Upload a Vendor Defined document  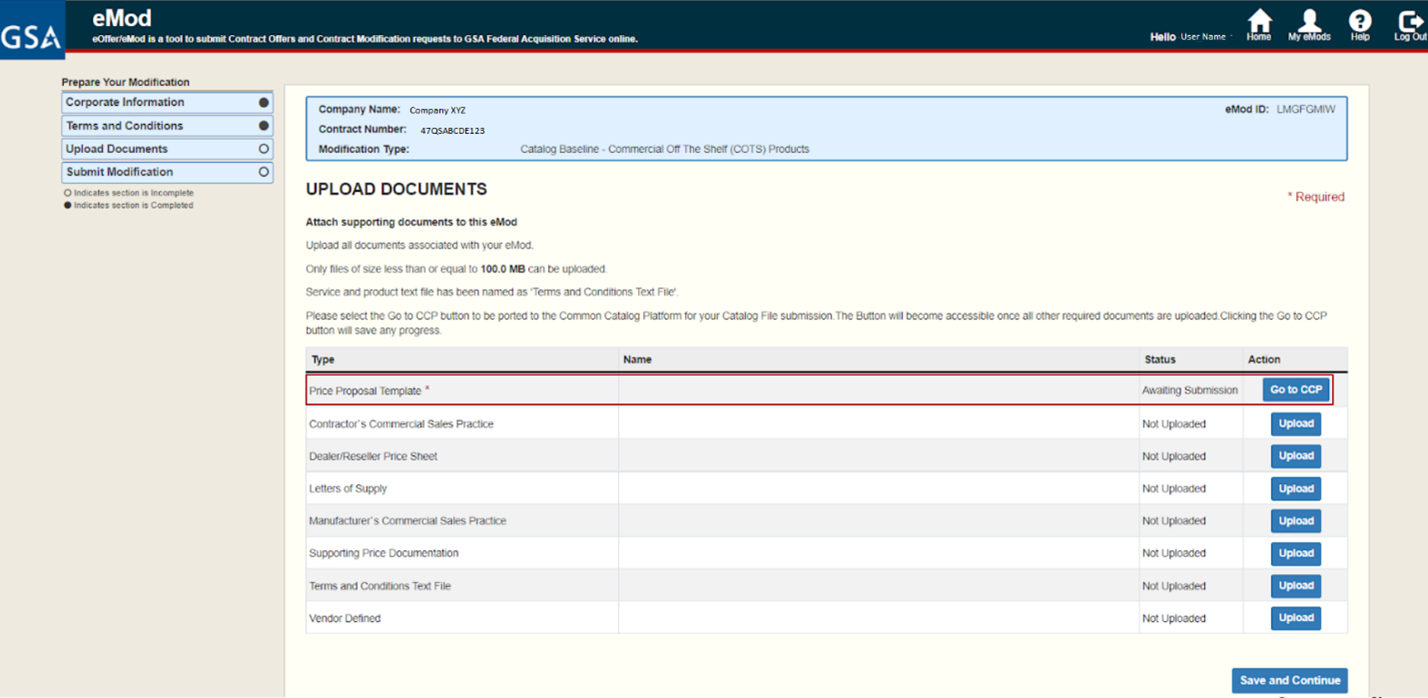point(1295,617)
